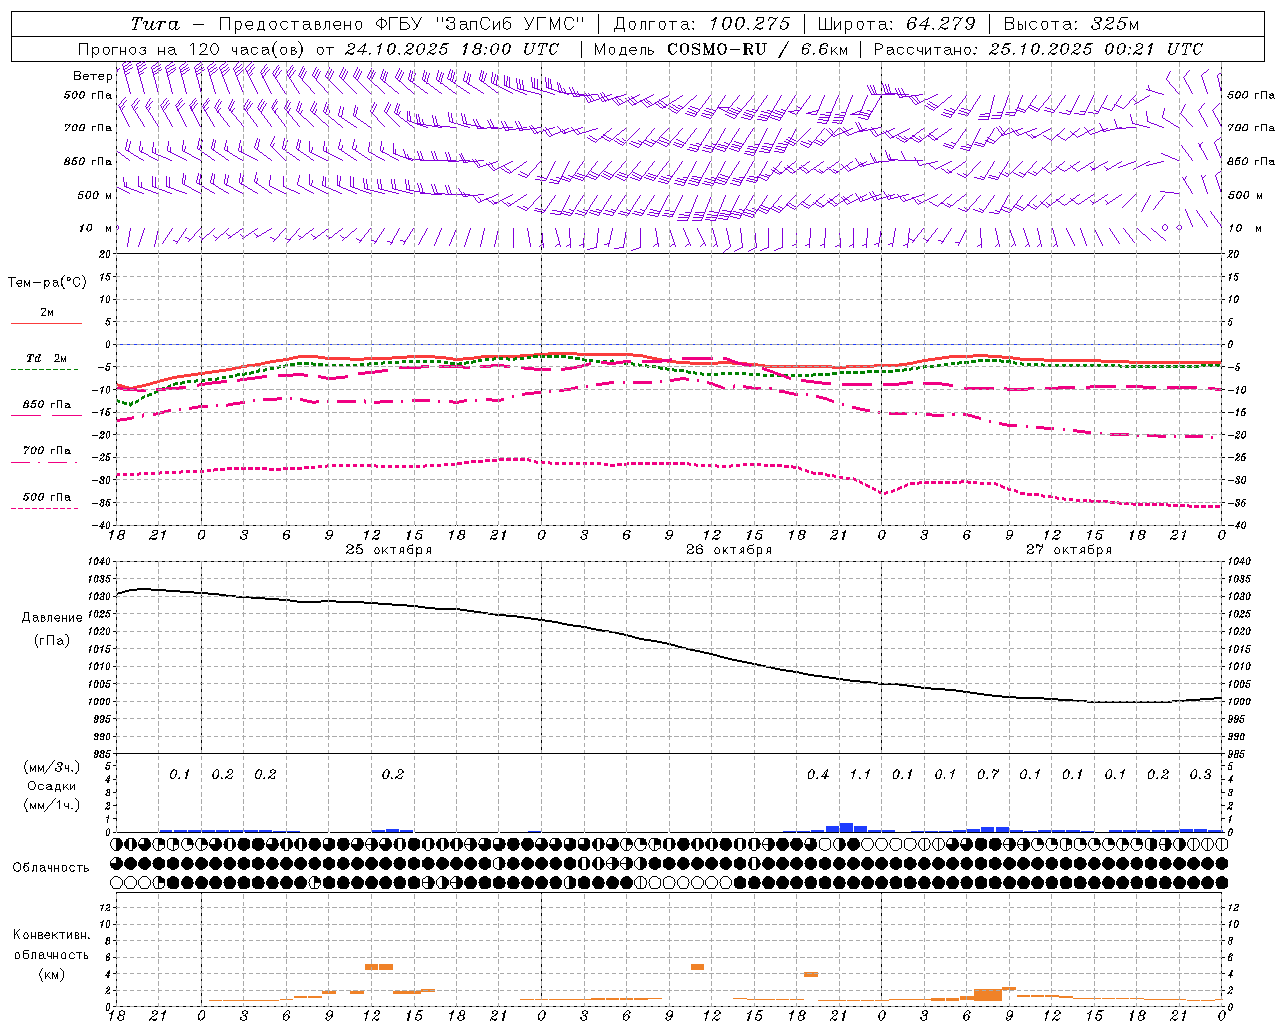Click the "0.7" three-hour precipitation value
This screenshot has height=1024, width=1280.
pos(988,774)
